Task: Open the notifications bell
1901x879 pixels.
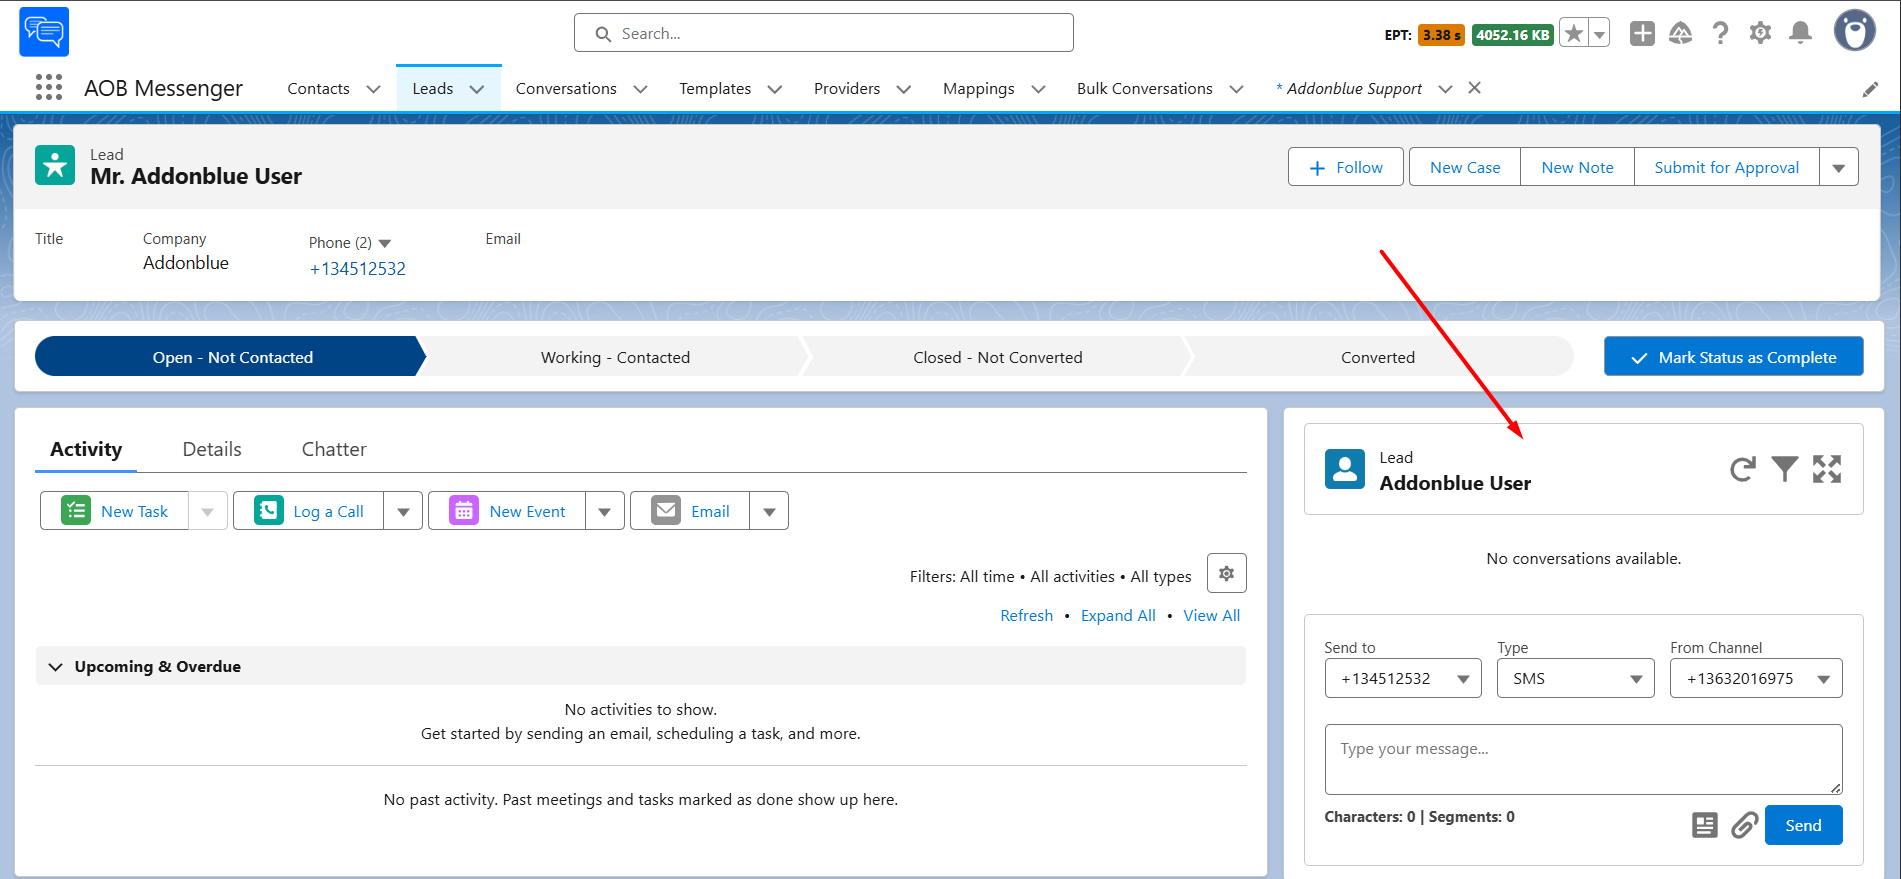Action: point(1800,33)
